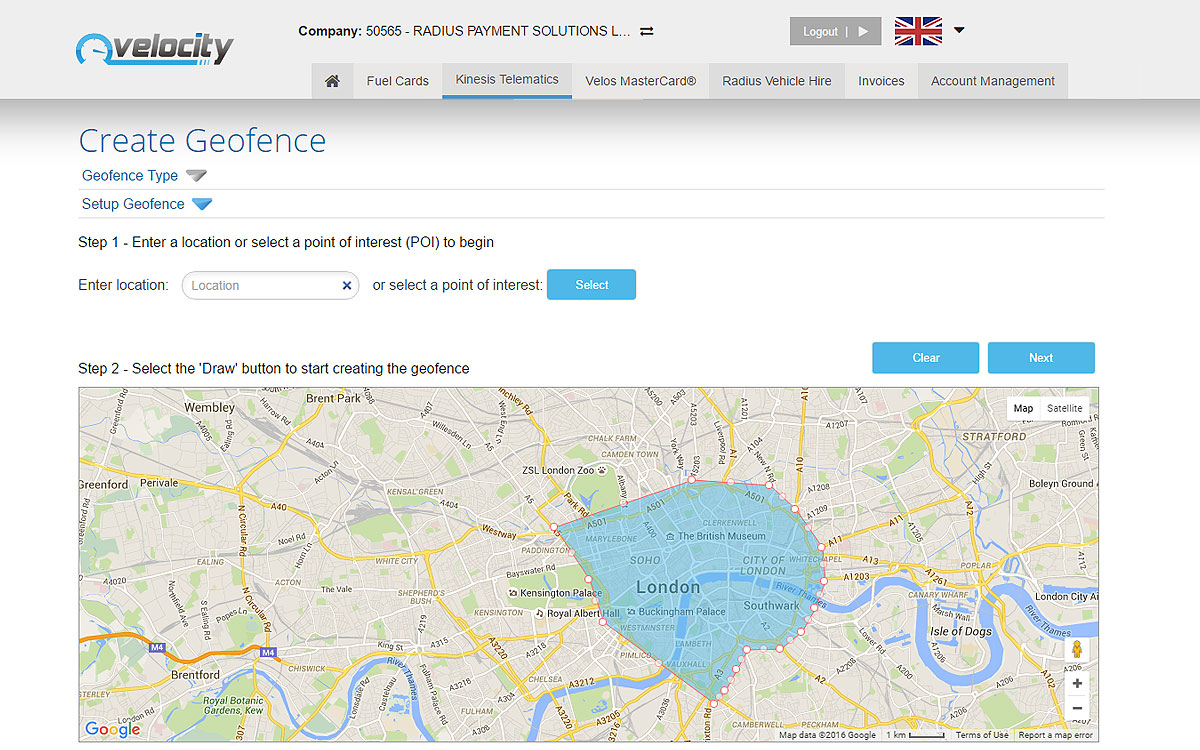Screen dimensions: 1200x750
Task: Click the Geofence Type heading
Action: 130,176
